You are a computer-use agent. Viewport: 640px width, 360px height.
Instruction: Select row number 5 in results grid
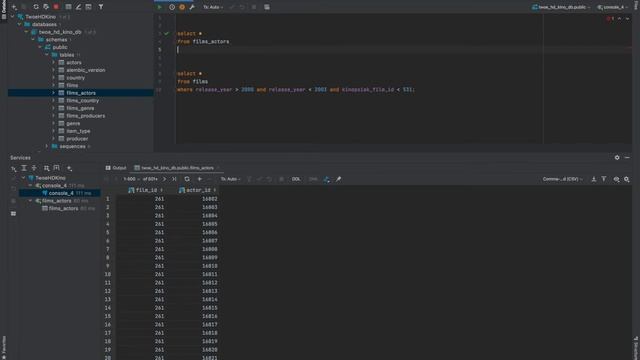(x=108, y=232)
